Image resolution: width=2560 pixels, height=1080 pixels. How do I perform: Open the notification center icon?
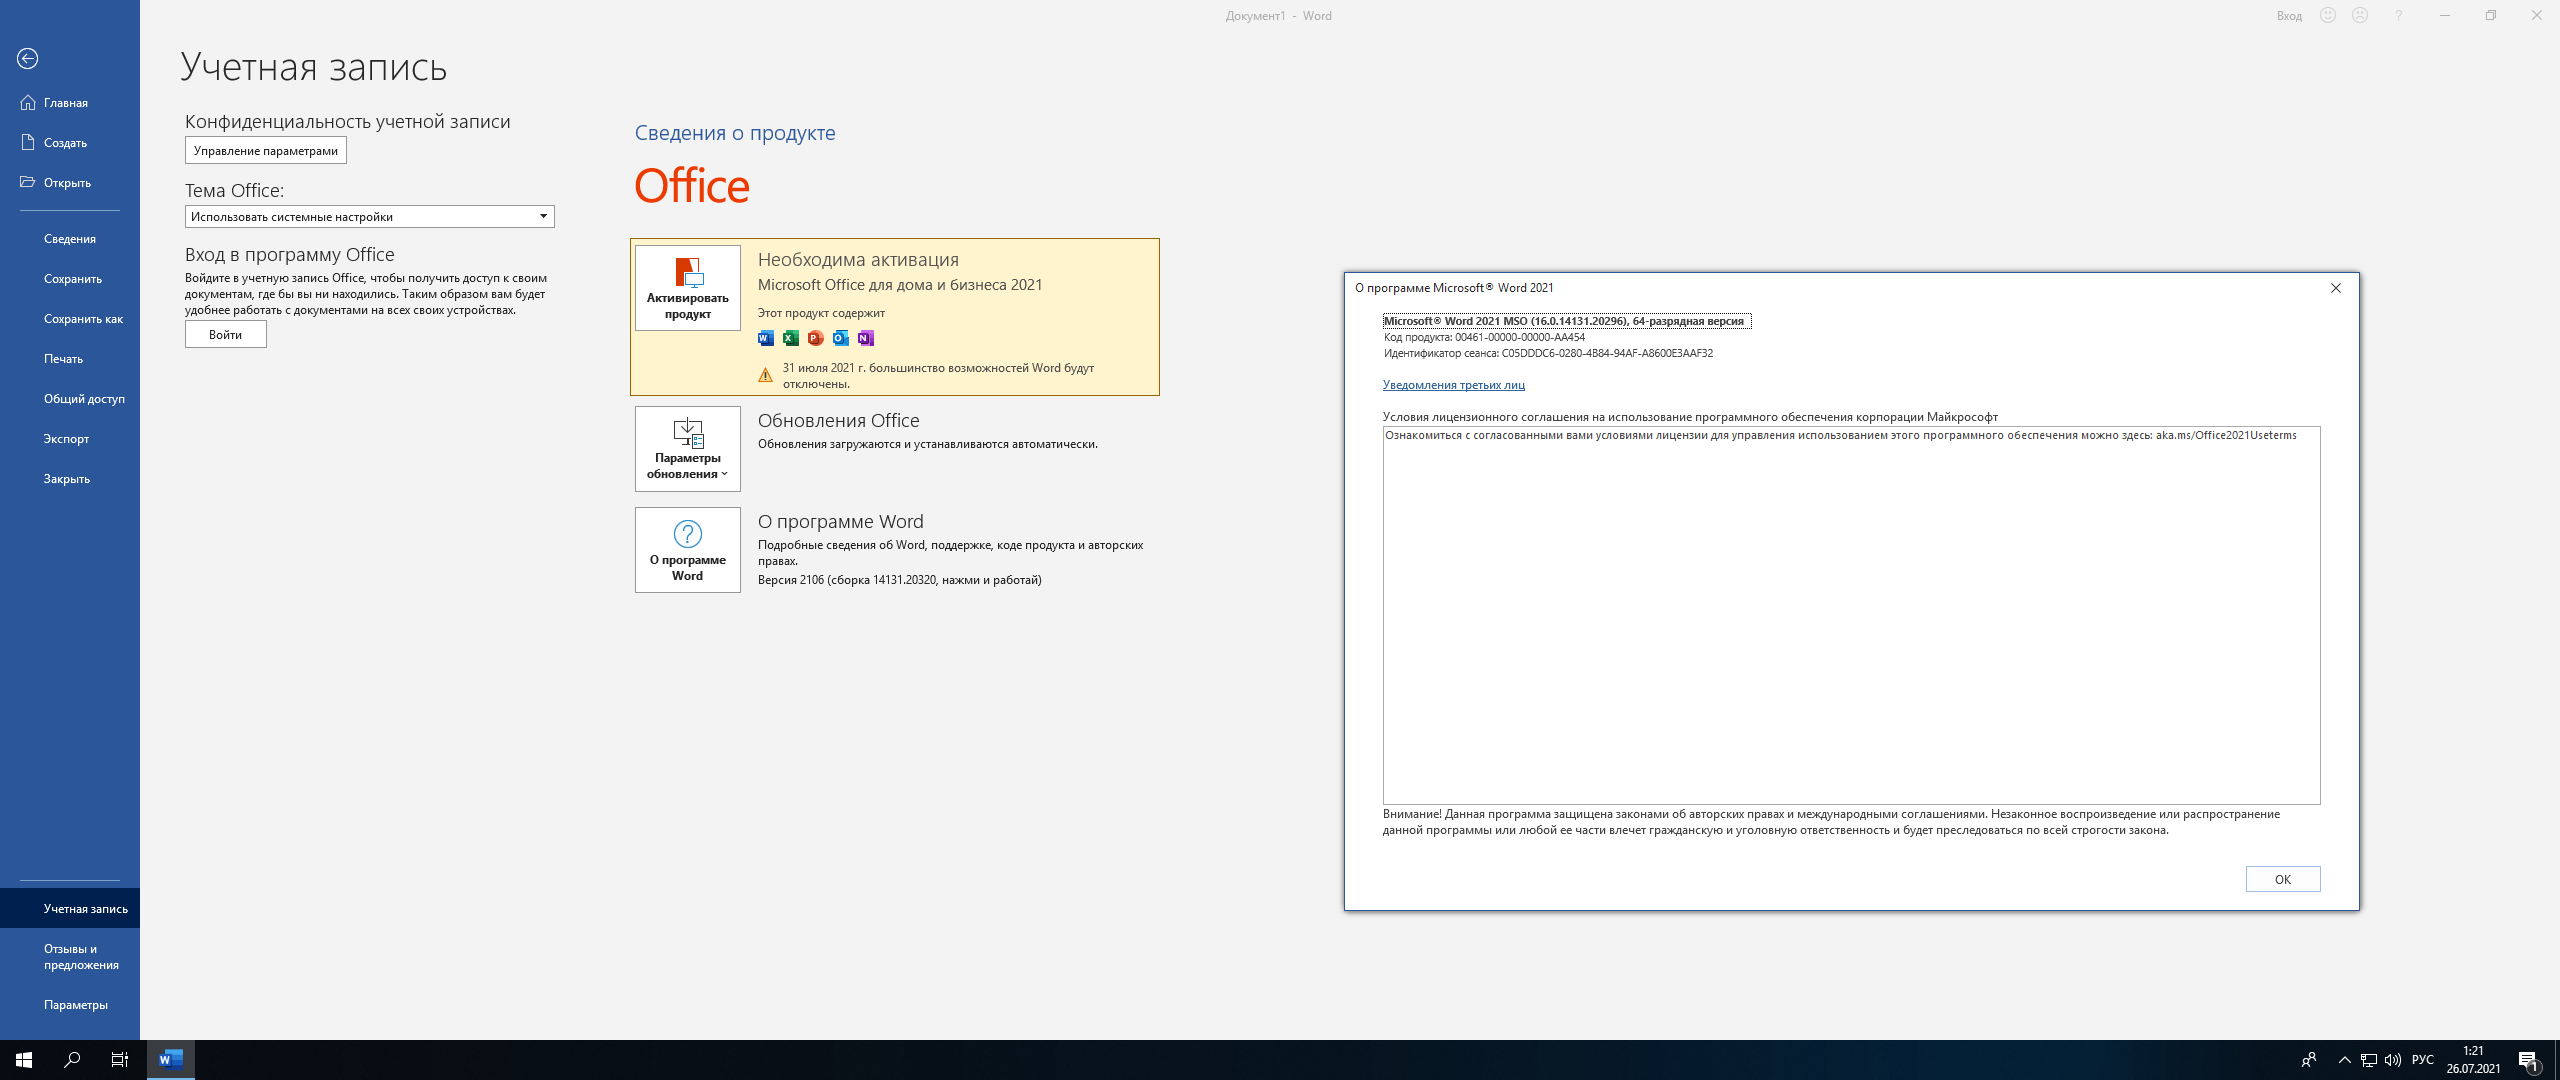pyautogui.click(x=2529, y=1060)
